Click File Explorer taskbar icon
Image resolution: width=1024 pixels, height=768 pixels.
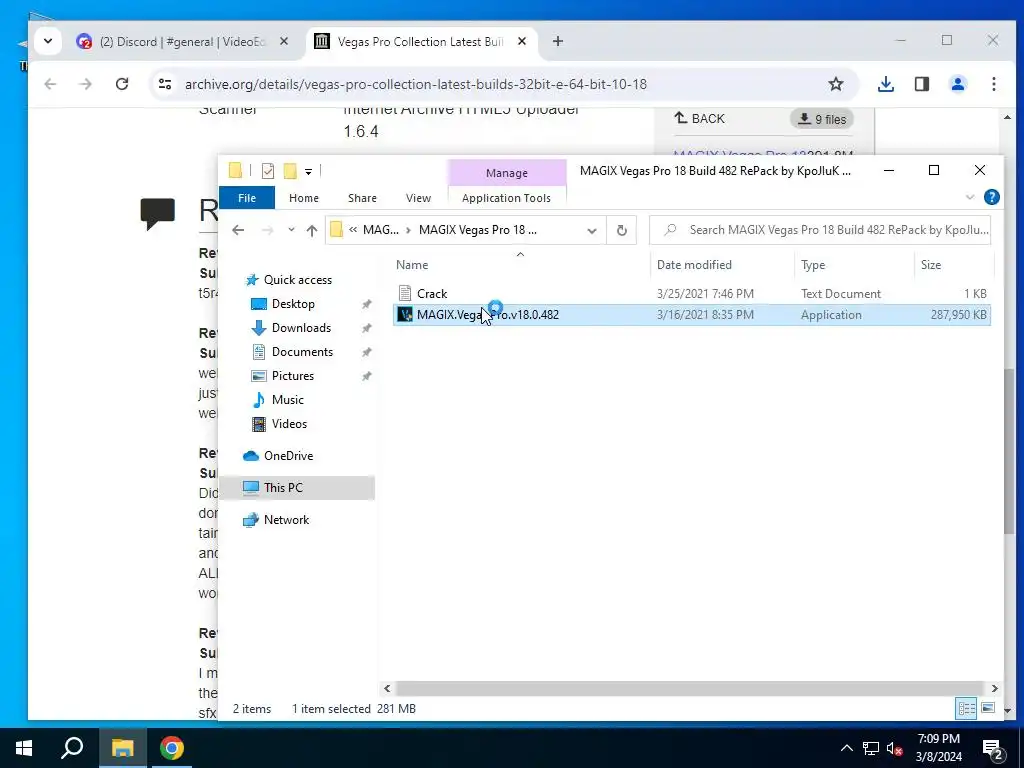122,748
